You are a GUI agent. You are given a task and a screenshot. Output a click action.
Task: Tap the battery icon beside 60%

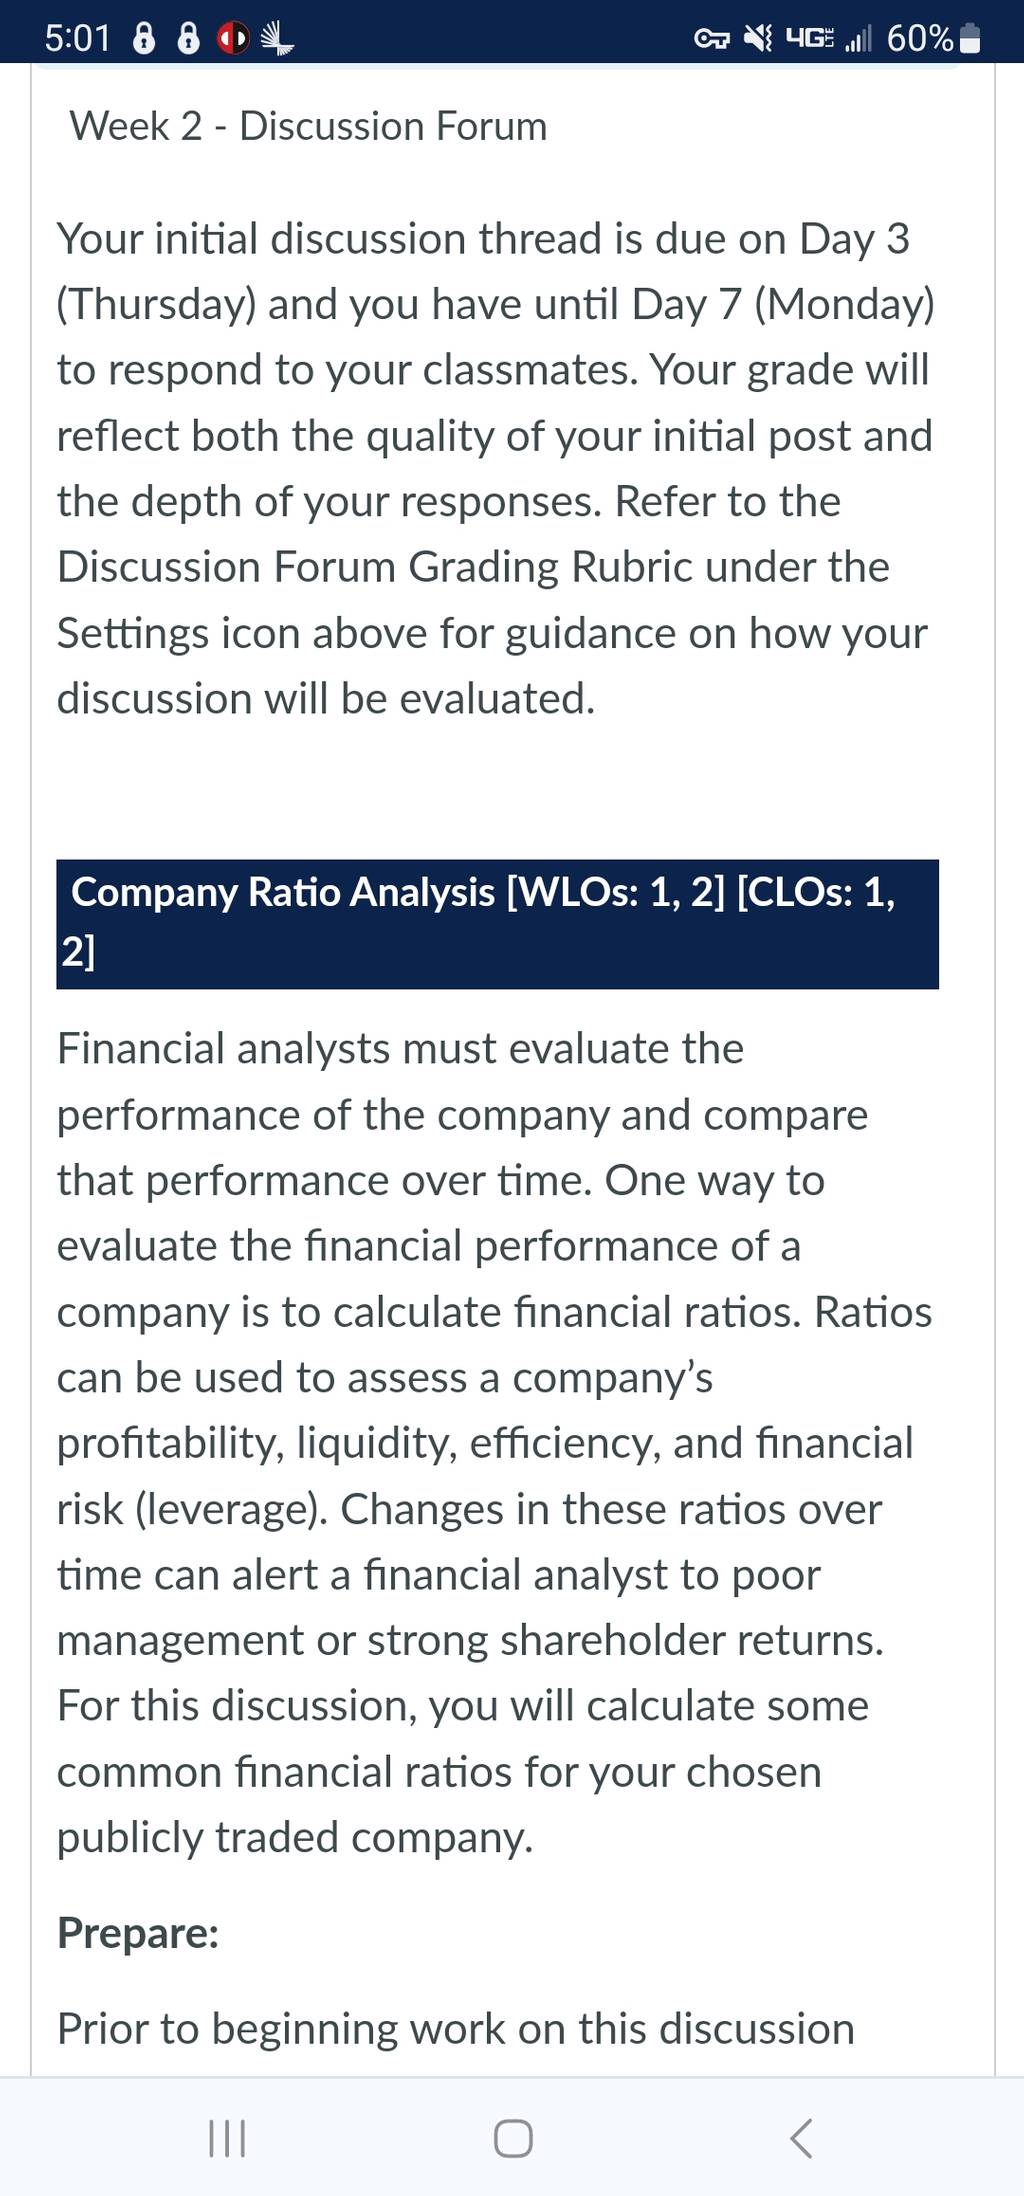969,38
